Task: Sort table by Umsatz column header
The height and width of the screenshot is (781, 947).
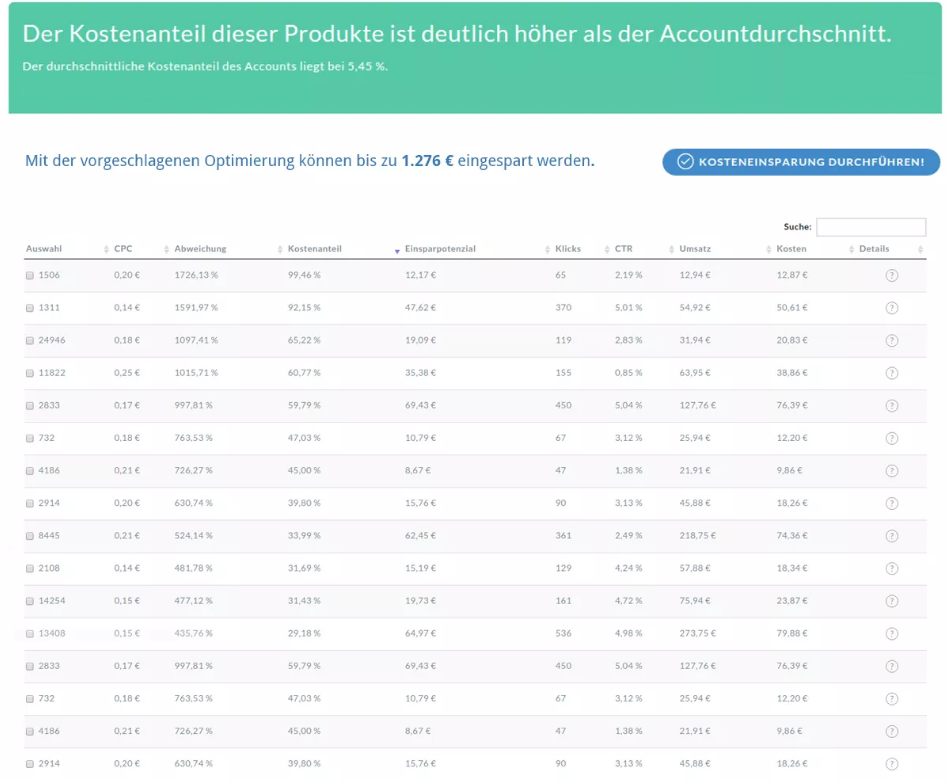Action: coord(694,249)
